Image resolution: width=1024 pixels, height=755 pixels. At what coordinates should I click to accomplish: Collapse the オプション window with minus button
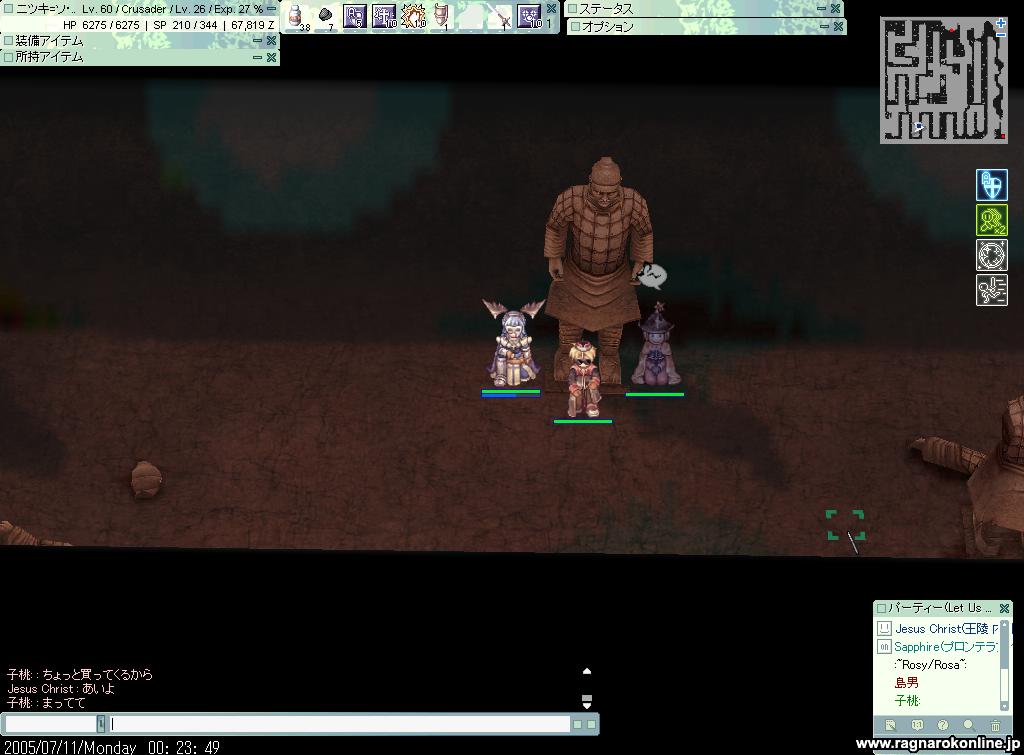[x=825, y=27]
